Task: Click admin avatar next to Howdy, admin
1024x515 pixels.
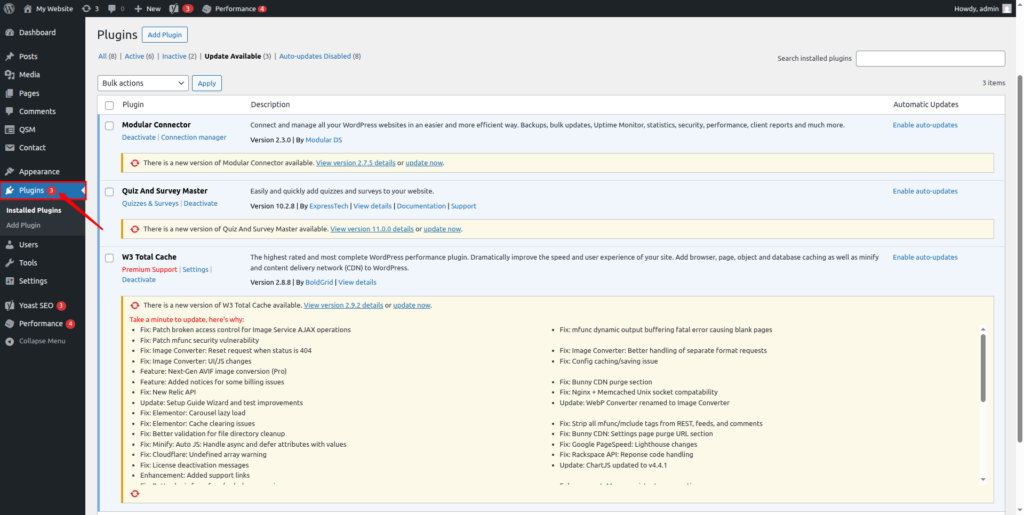Action: tap(1006, 8)
